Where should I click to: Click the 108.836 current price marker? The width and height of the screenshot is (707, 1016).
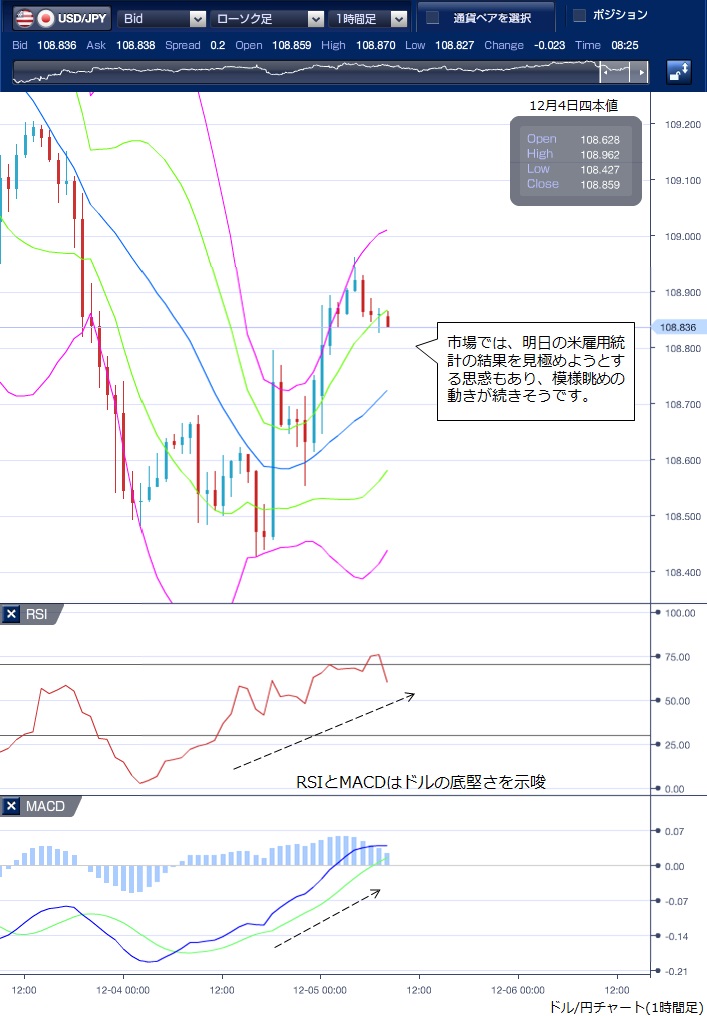678,327
